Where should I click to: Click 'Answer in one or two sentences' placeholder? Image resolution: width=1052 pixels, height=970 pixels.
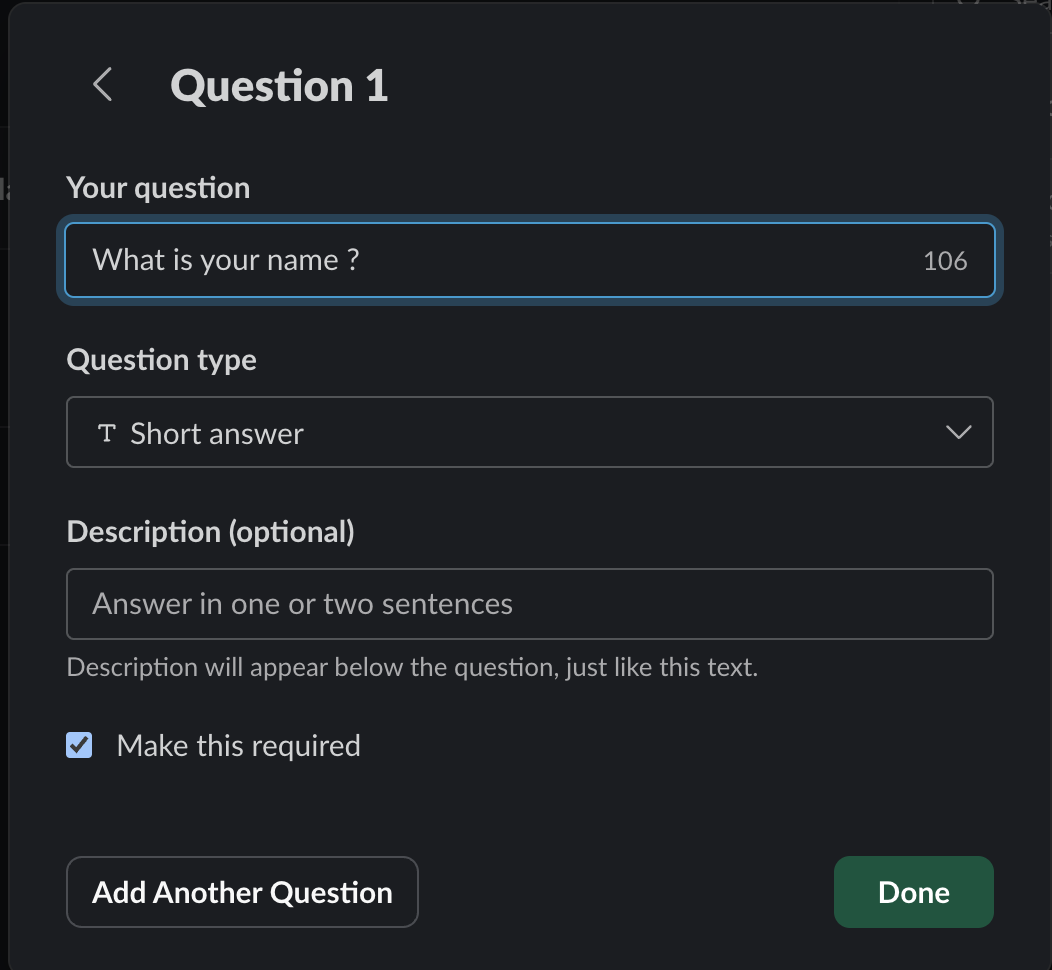[302, 604]
